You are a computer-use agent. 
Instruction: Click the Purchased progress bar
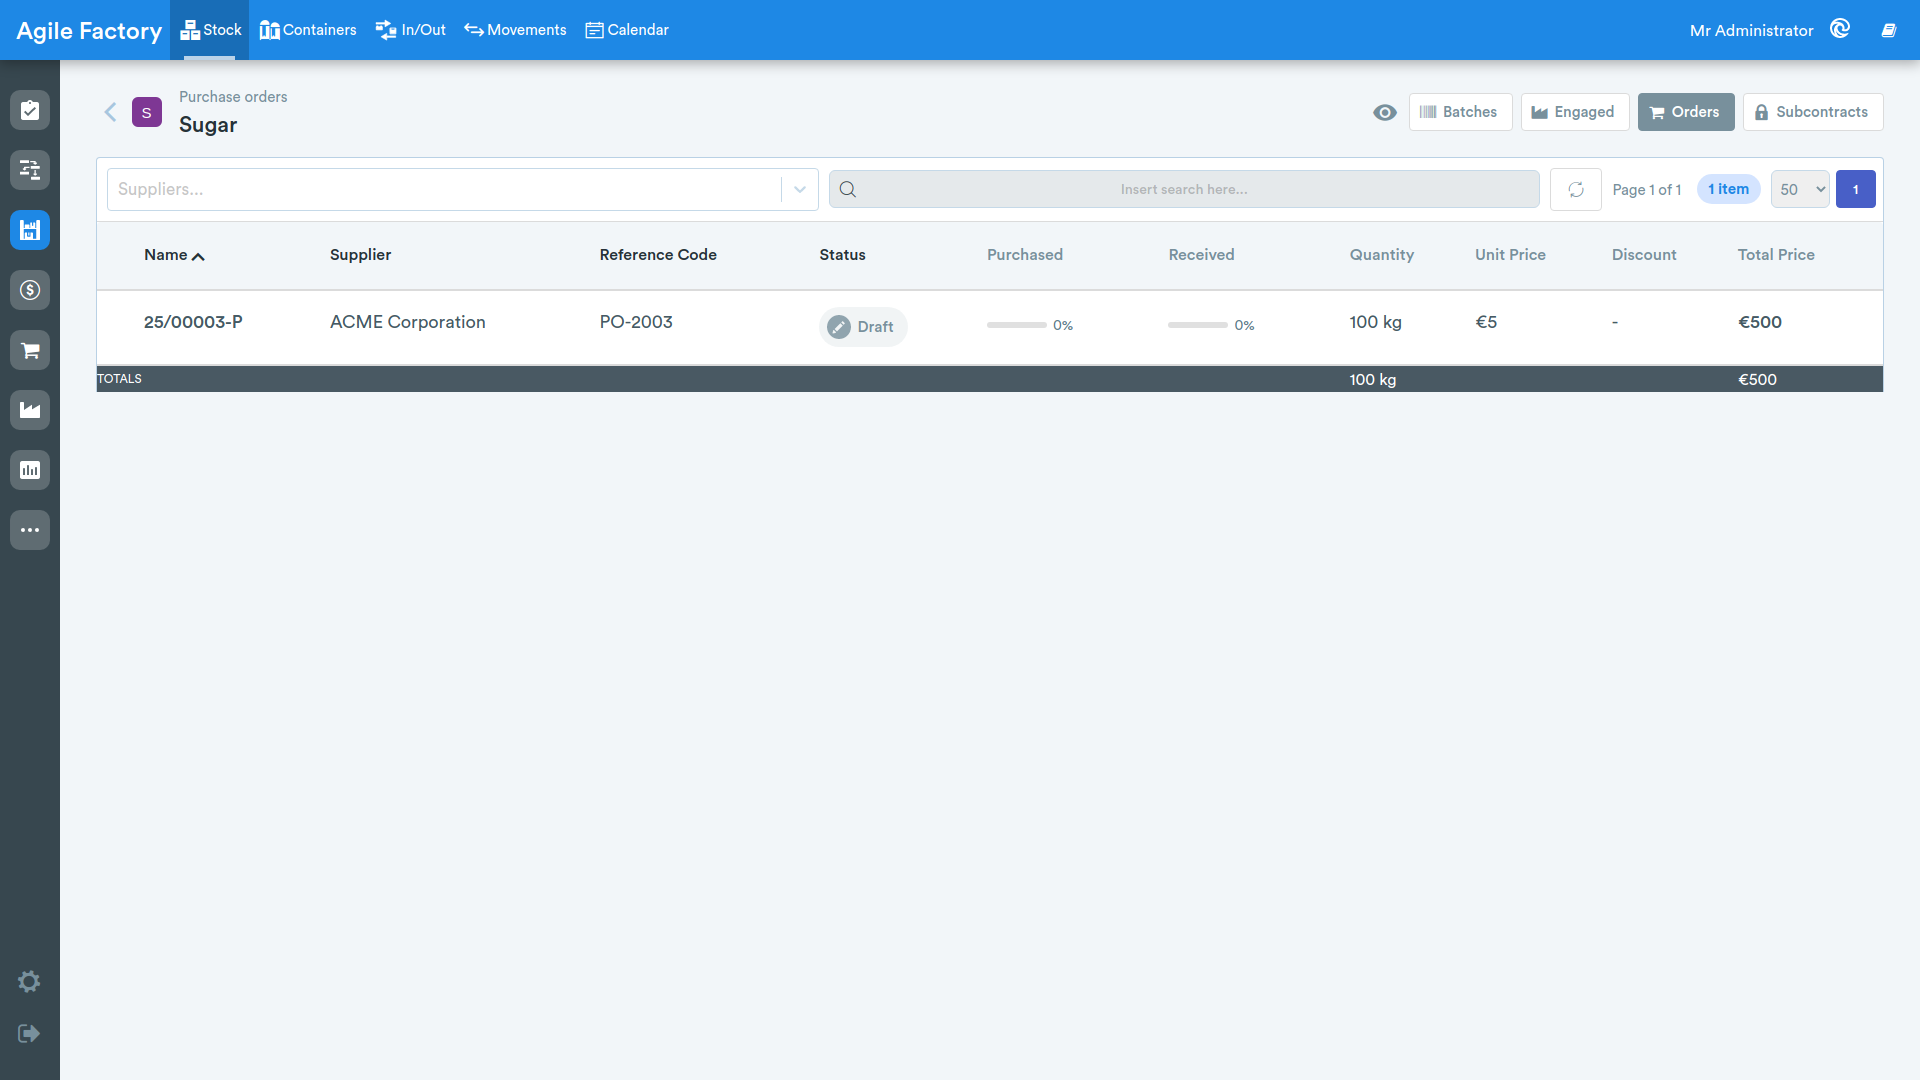coord(1016,325)
